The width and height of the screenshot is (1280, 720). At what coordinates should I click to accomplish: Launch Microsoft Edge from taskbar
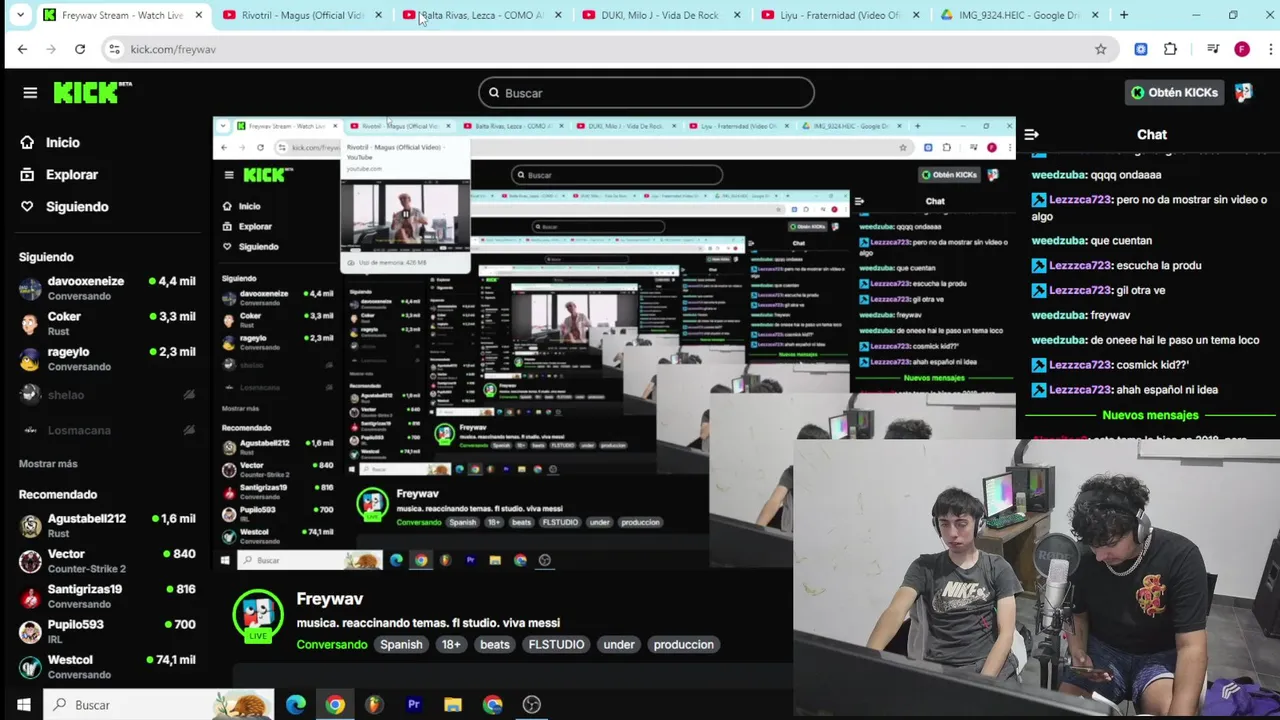pos(296,705)
